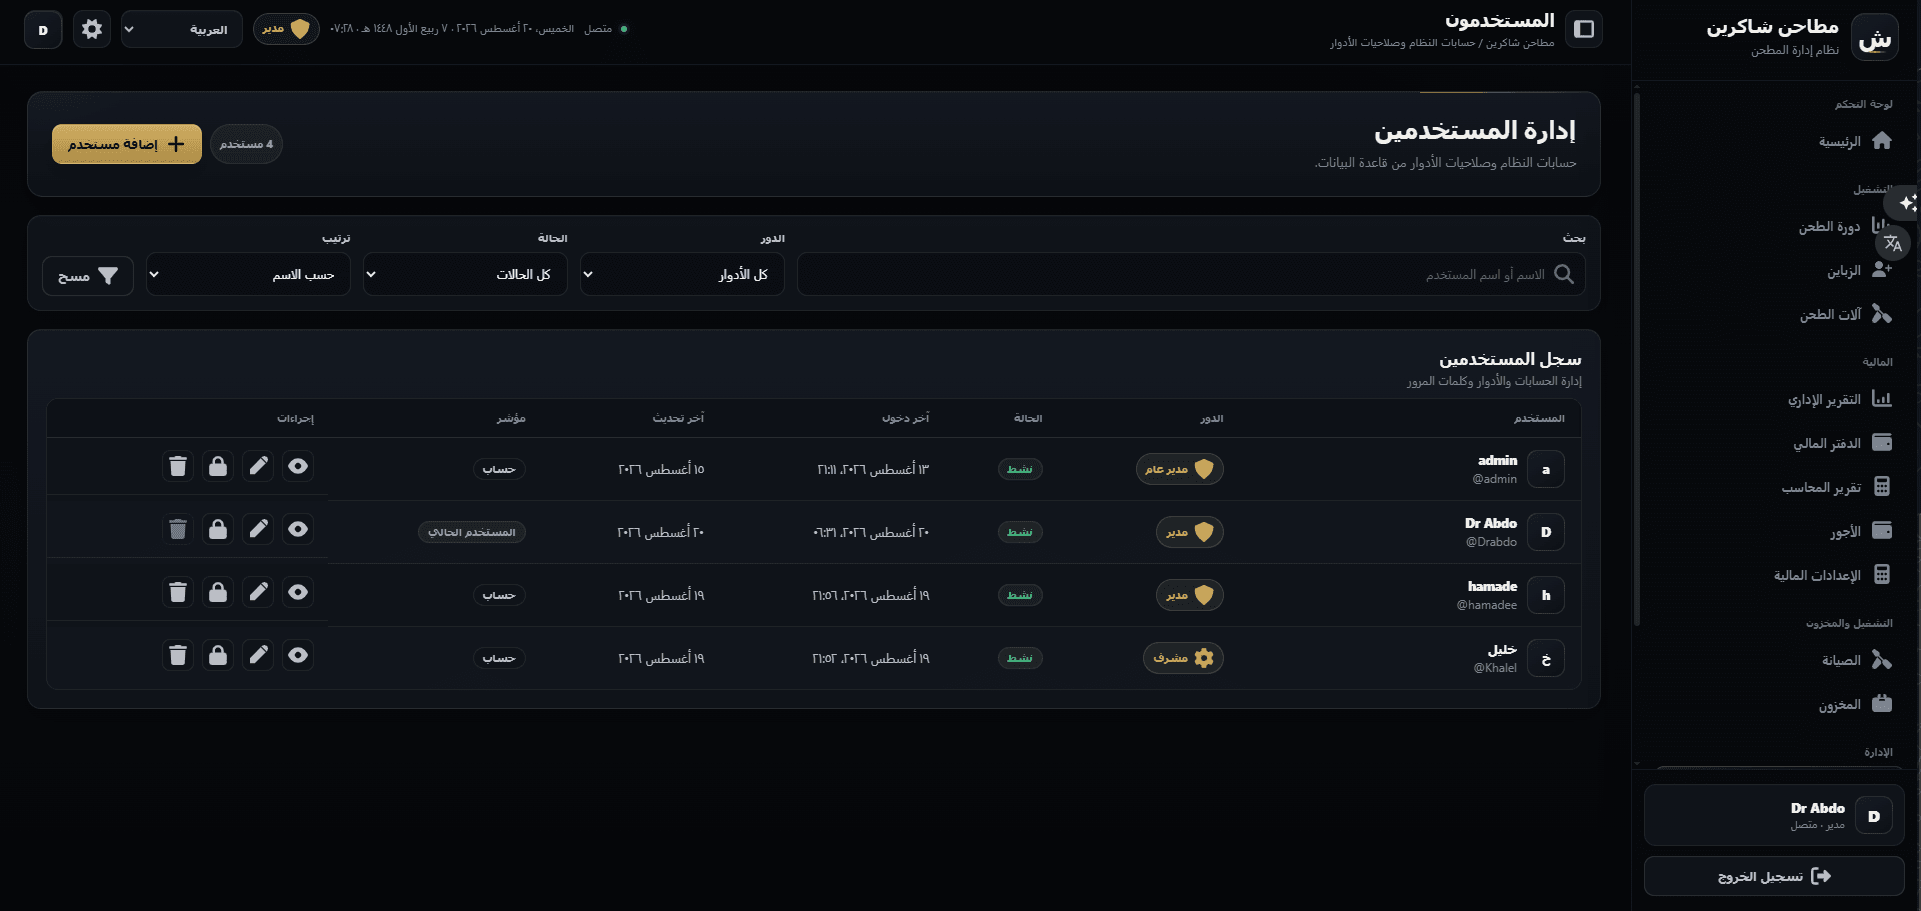Open the كل الأدوار role filter dropdown
1921x911 pixels.
(682, 274)
